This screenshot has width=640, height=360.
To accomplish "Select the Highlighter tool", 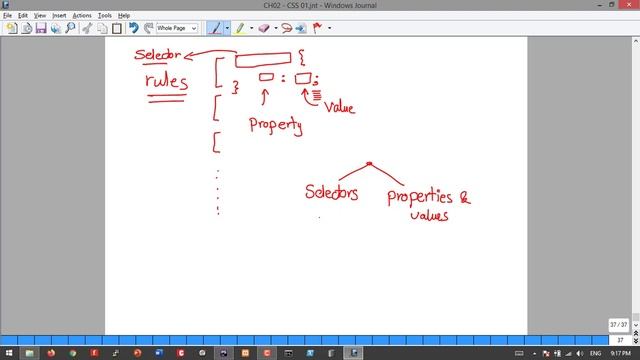I will pyautogui.click(x=240, y=28).
